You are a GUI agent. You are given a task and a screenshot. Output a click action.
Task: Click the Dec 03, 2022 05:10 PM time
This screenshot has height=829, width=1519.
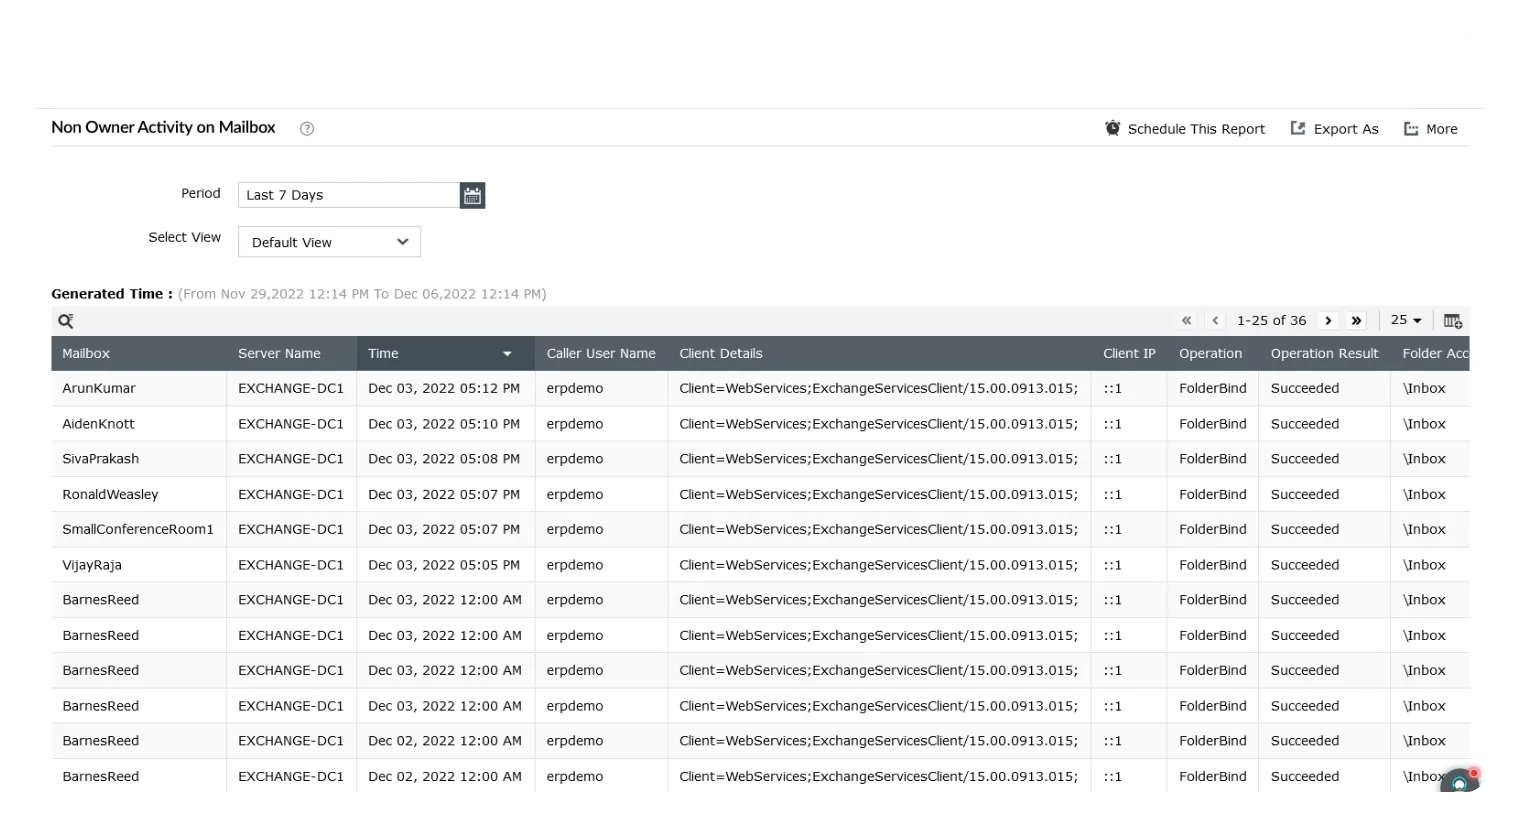click(x=444, y=424)
